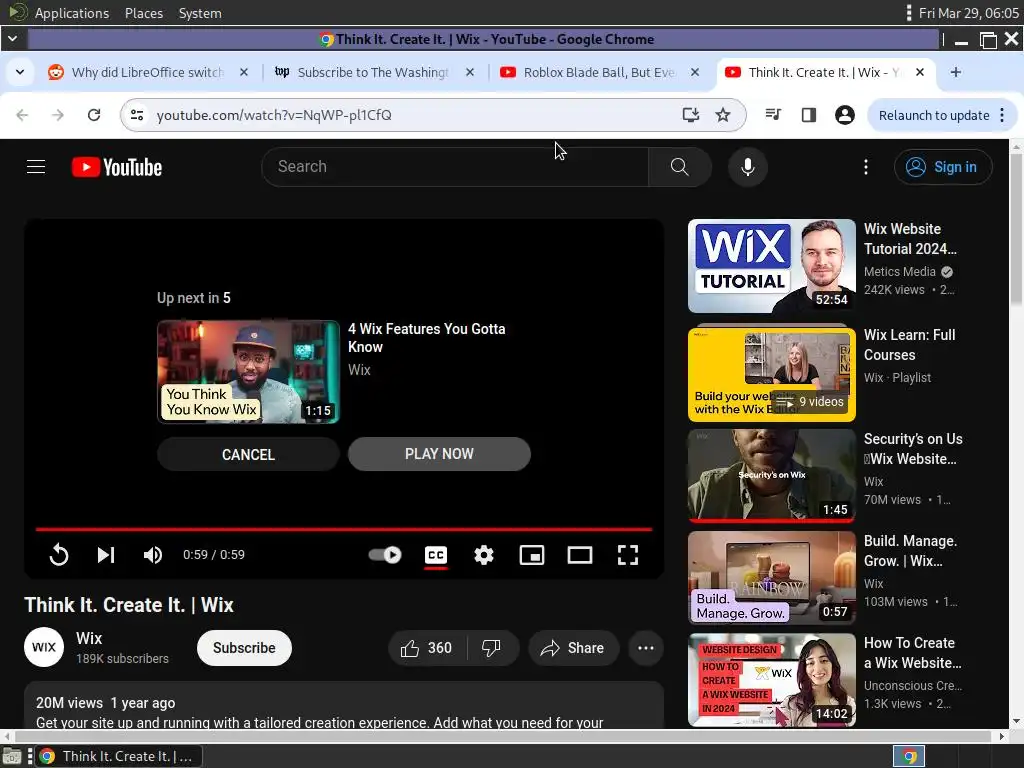1024x768 pixels.
Task: Open Wix Website Tutorial 2024 thumbnail
Action: click(x=771, y=266)
